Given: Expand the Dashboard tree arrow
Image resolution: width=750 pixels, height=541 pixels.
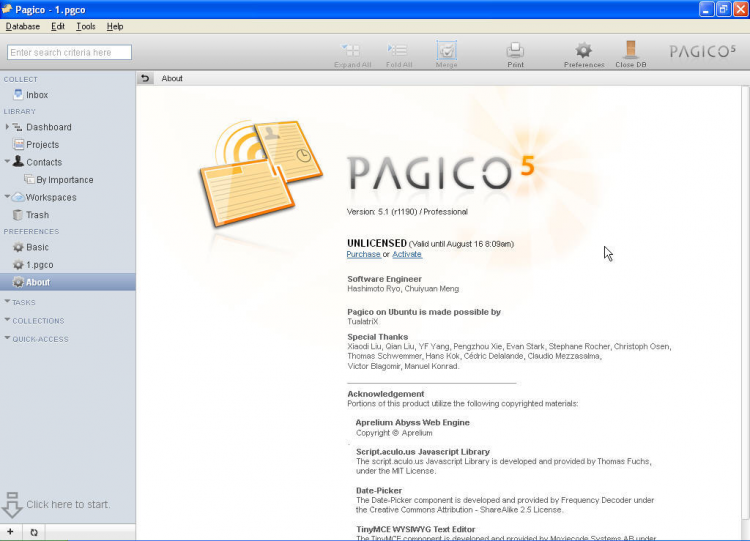Looking at the screenshot, I should (7, 127).
